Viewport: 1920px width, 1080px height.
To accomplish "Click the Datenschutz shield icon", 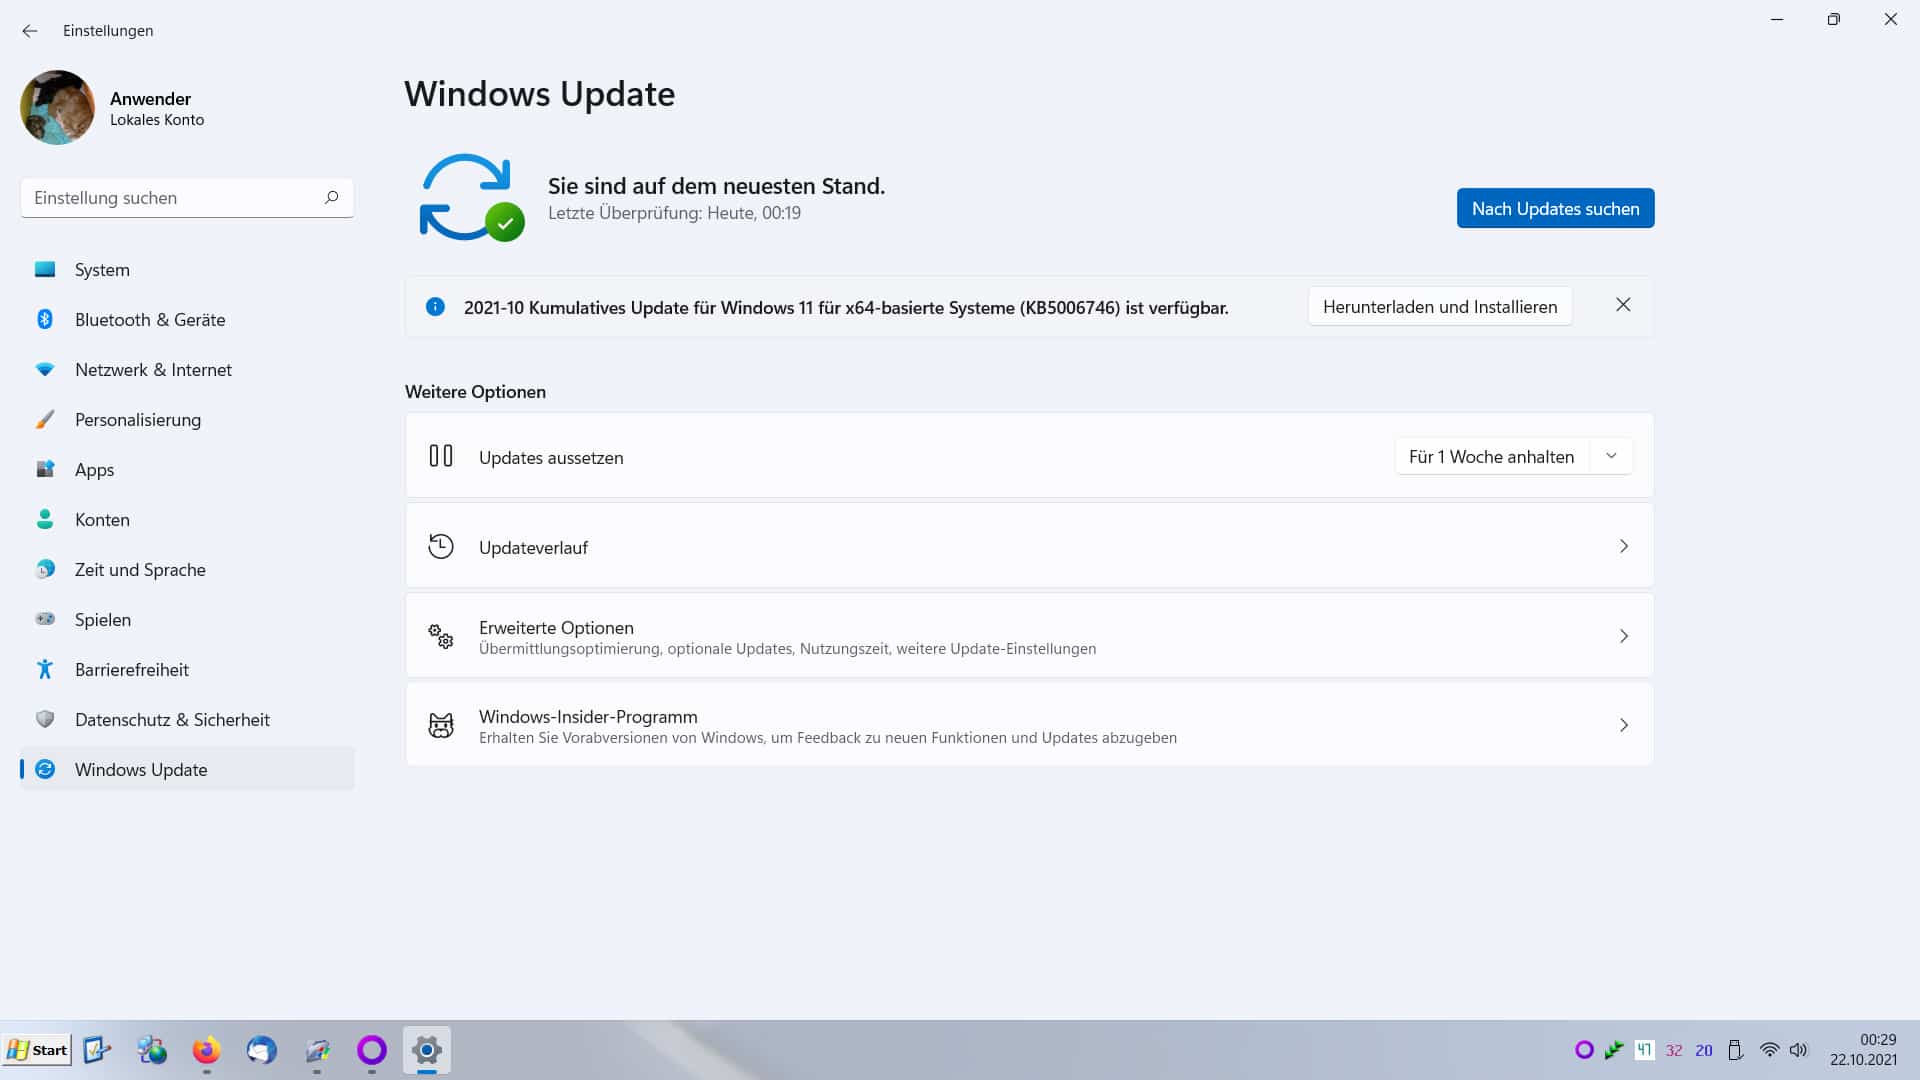I will (x=45, y=719).
